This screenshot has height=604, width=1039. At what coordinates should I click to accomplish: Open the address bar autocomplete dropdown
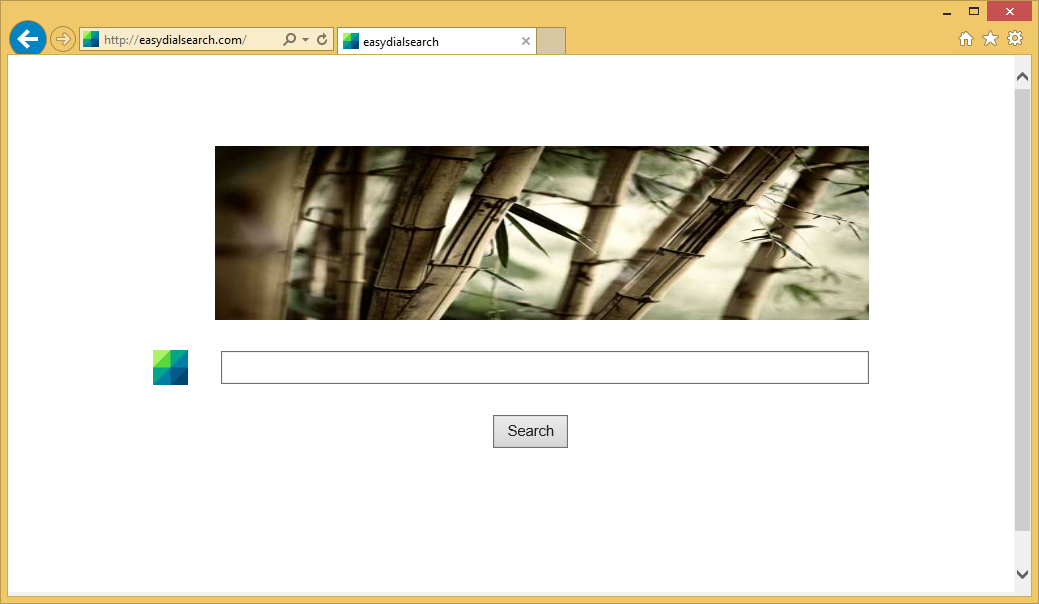coord(303,38)
